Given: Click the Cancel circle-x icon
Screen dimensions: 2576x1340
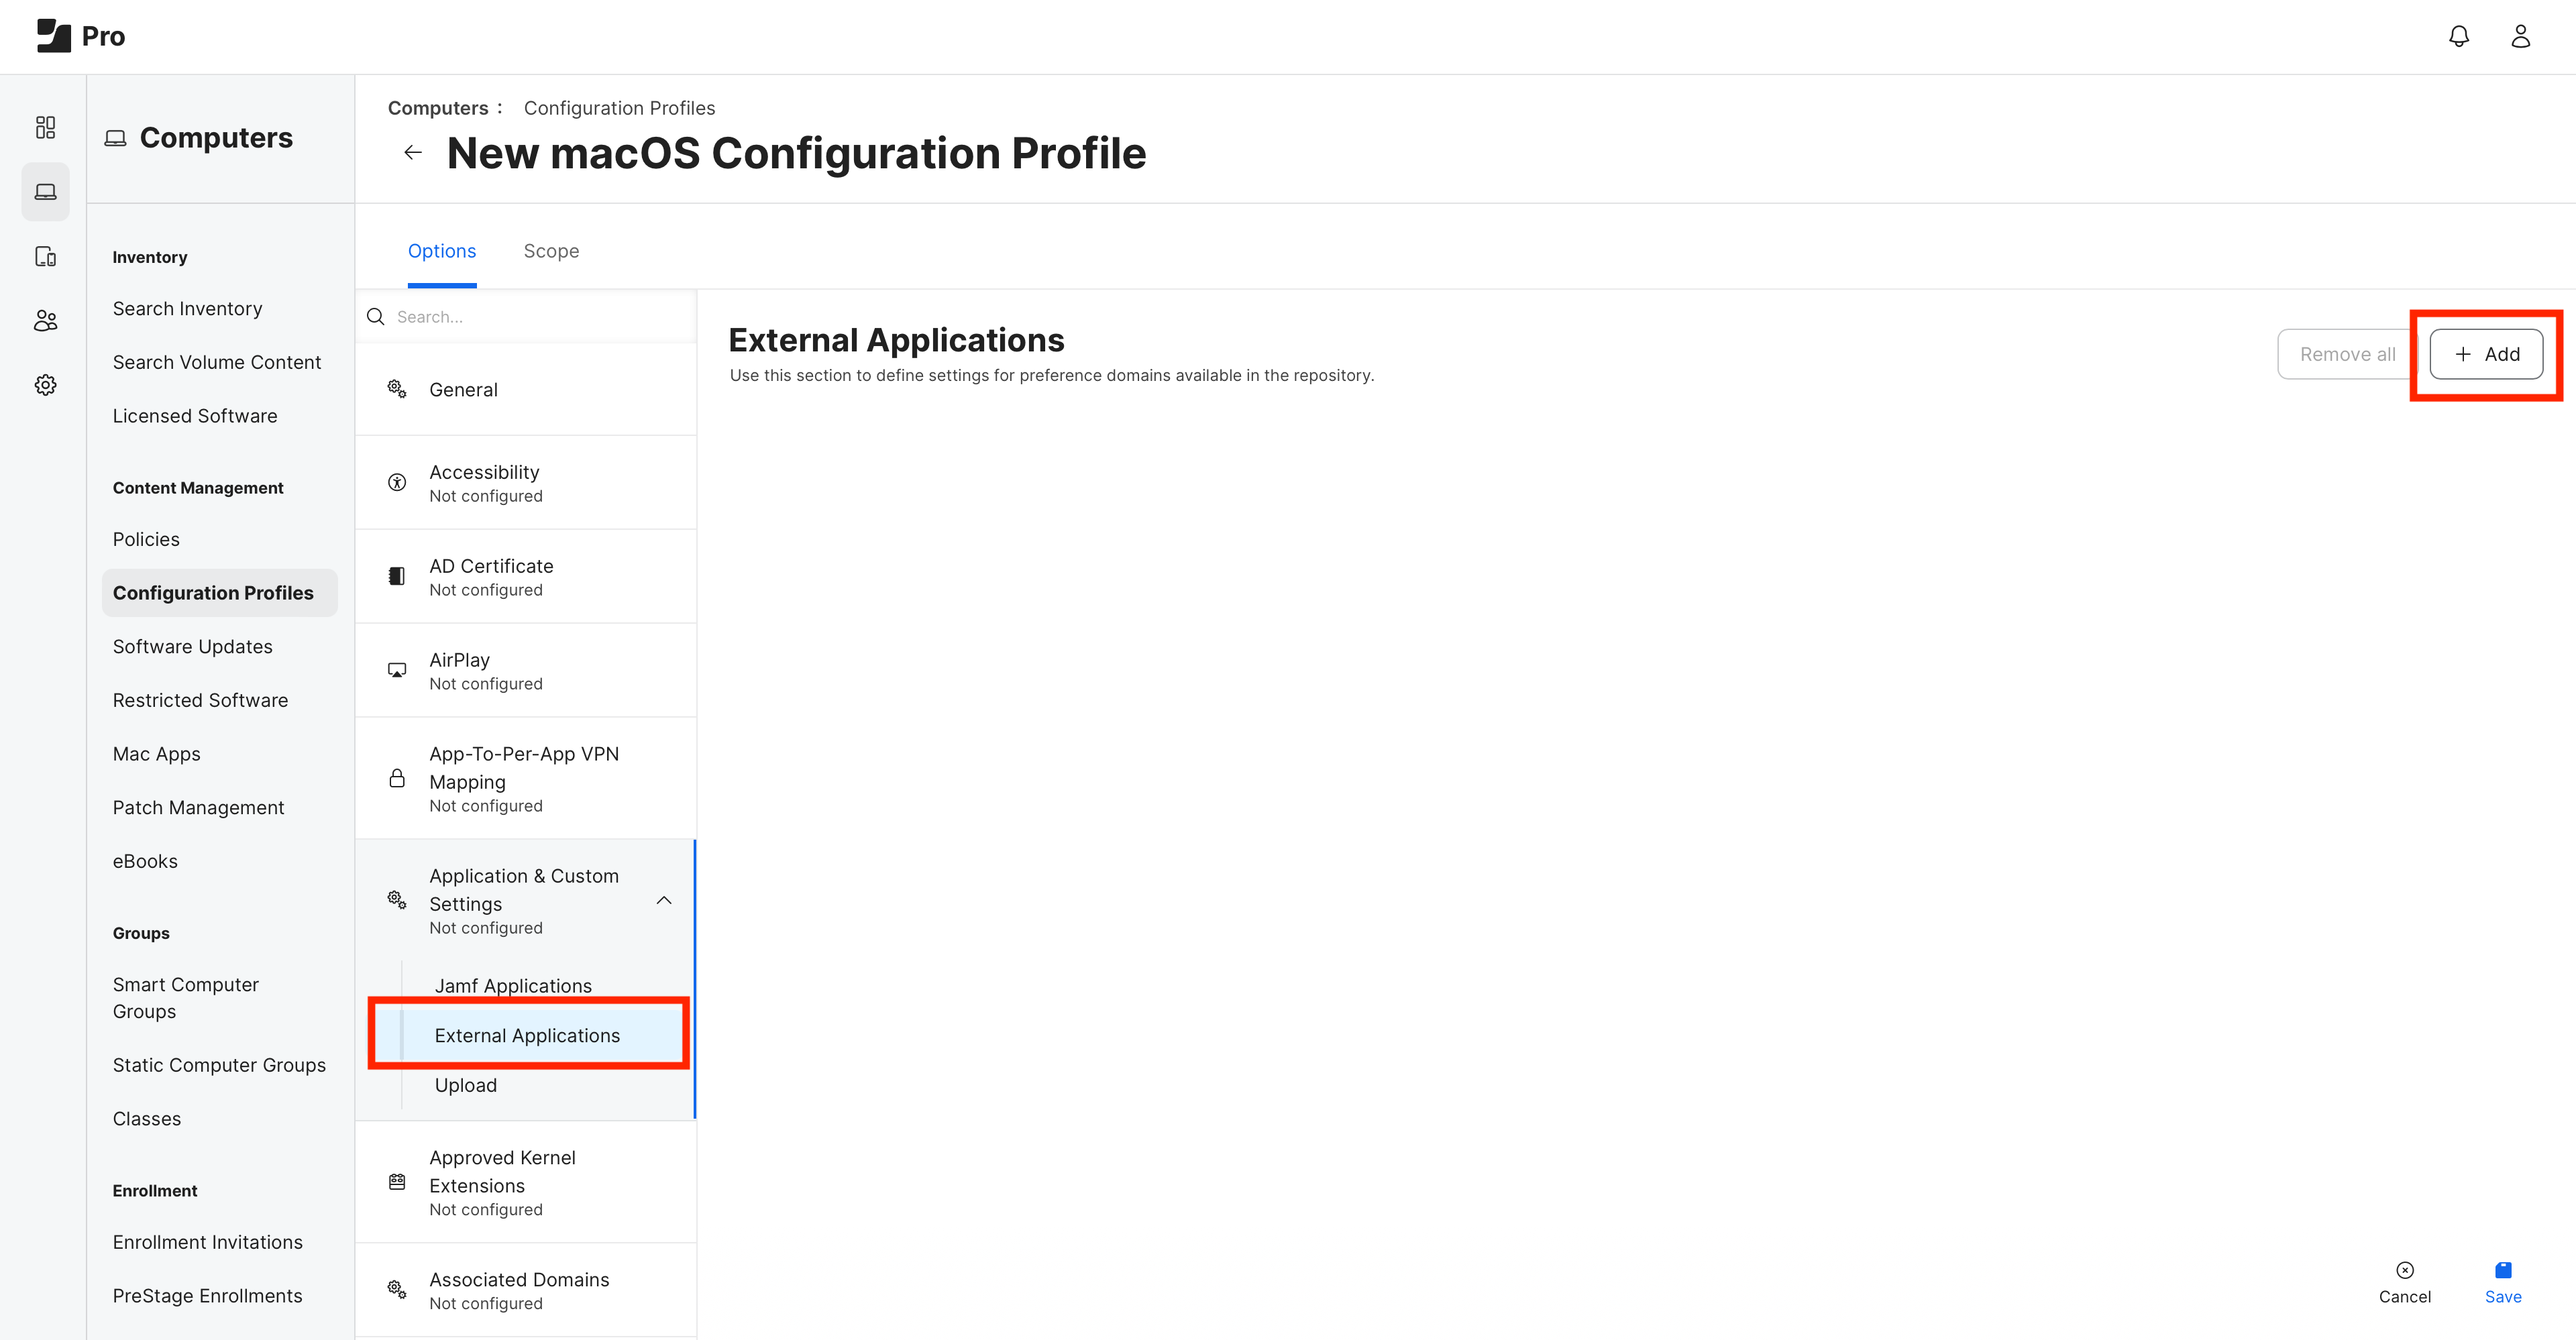Looking at the screenshot, I should 2405,1270.
